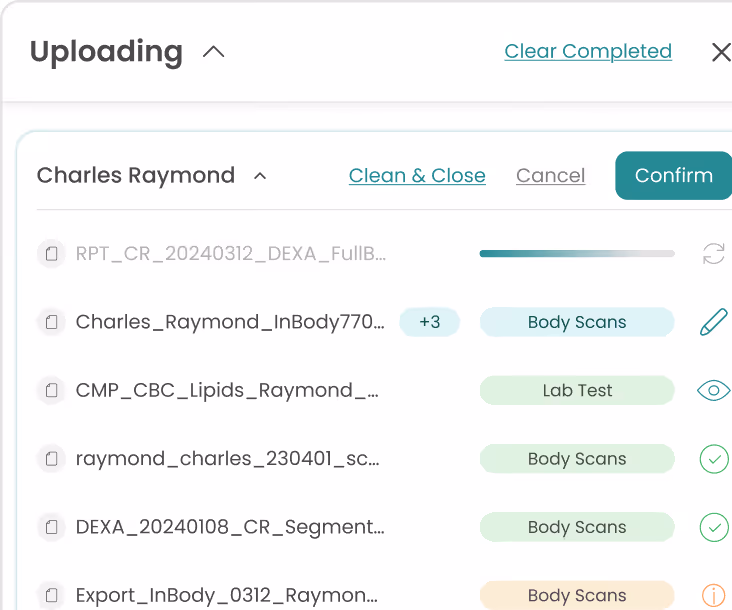Click the Lab Test tag
732x610 pixels.
click(577, 390)
